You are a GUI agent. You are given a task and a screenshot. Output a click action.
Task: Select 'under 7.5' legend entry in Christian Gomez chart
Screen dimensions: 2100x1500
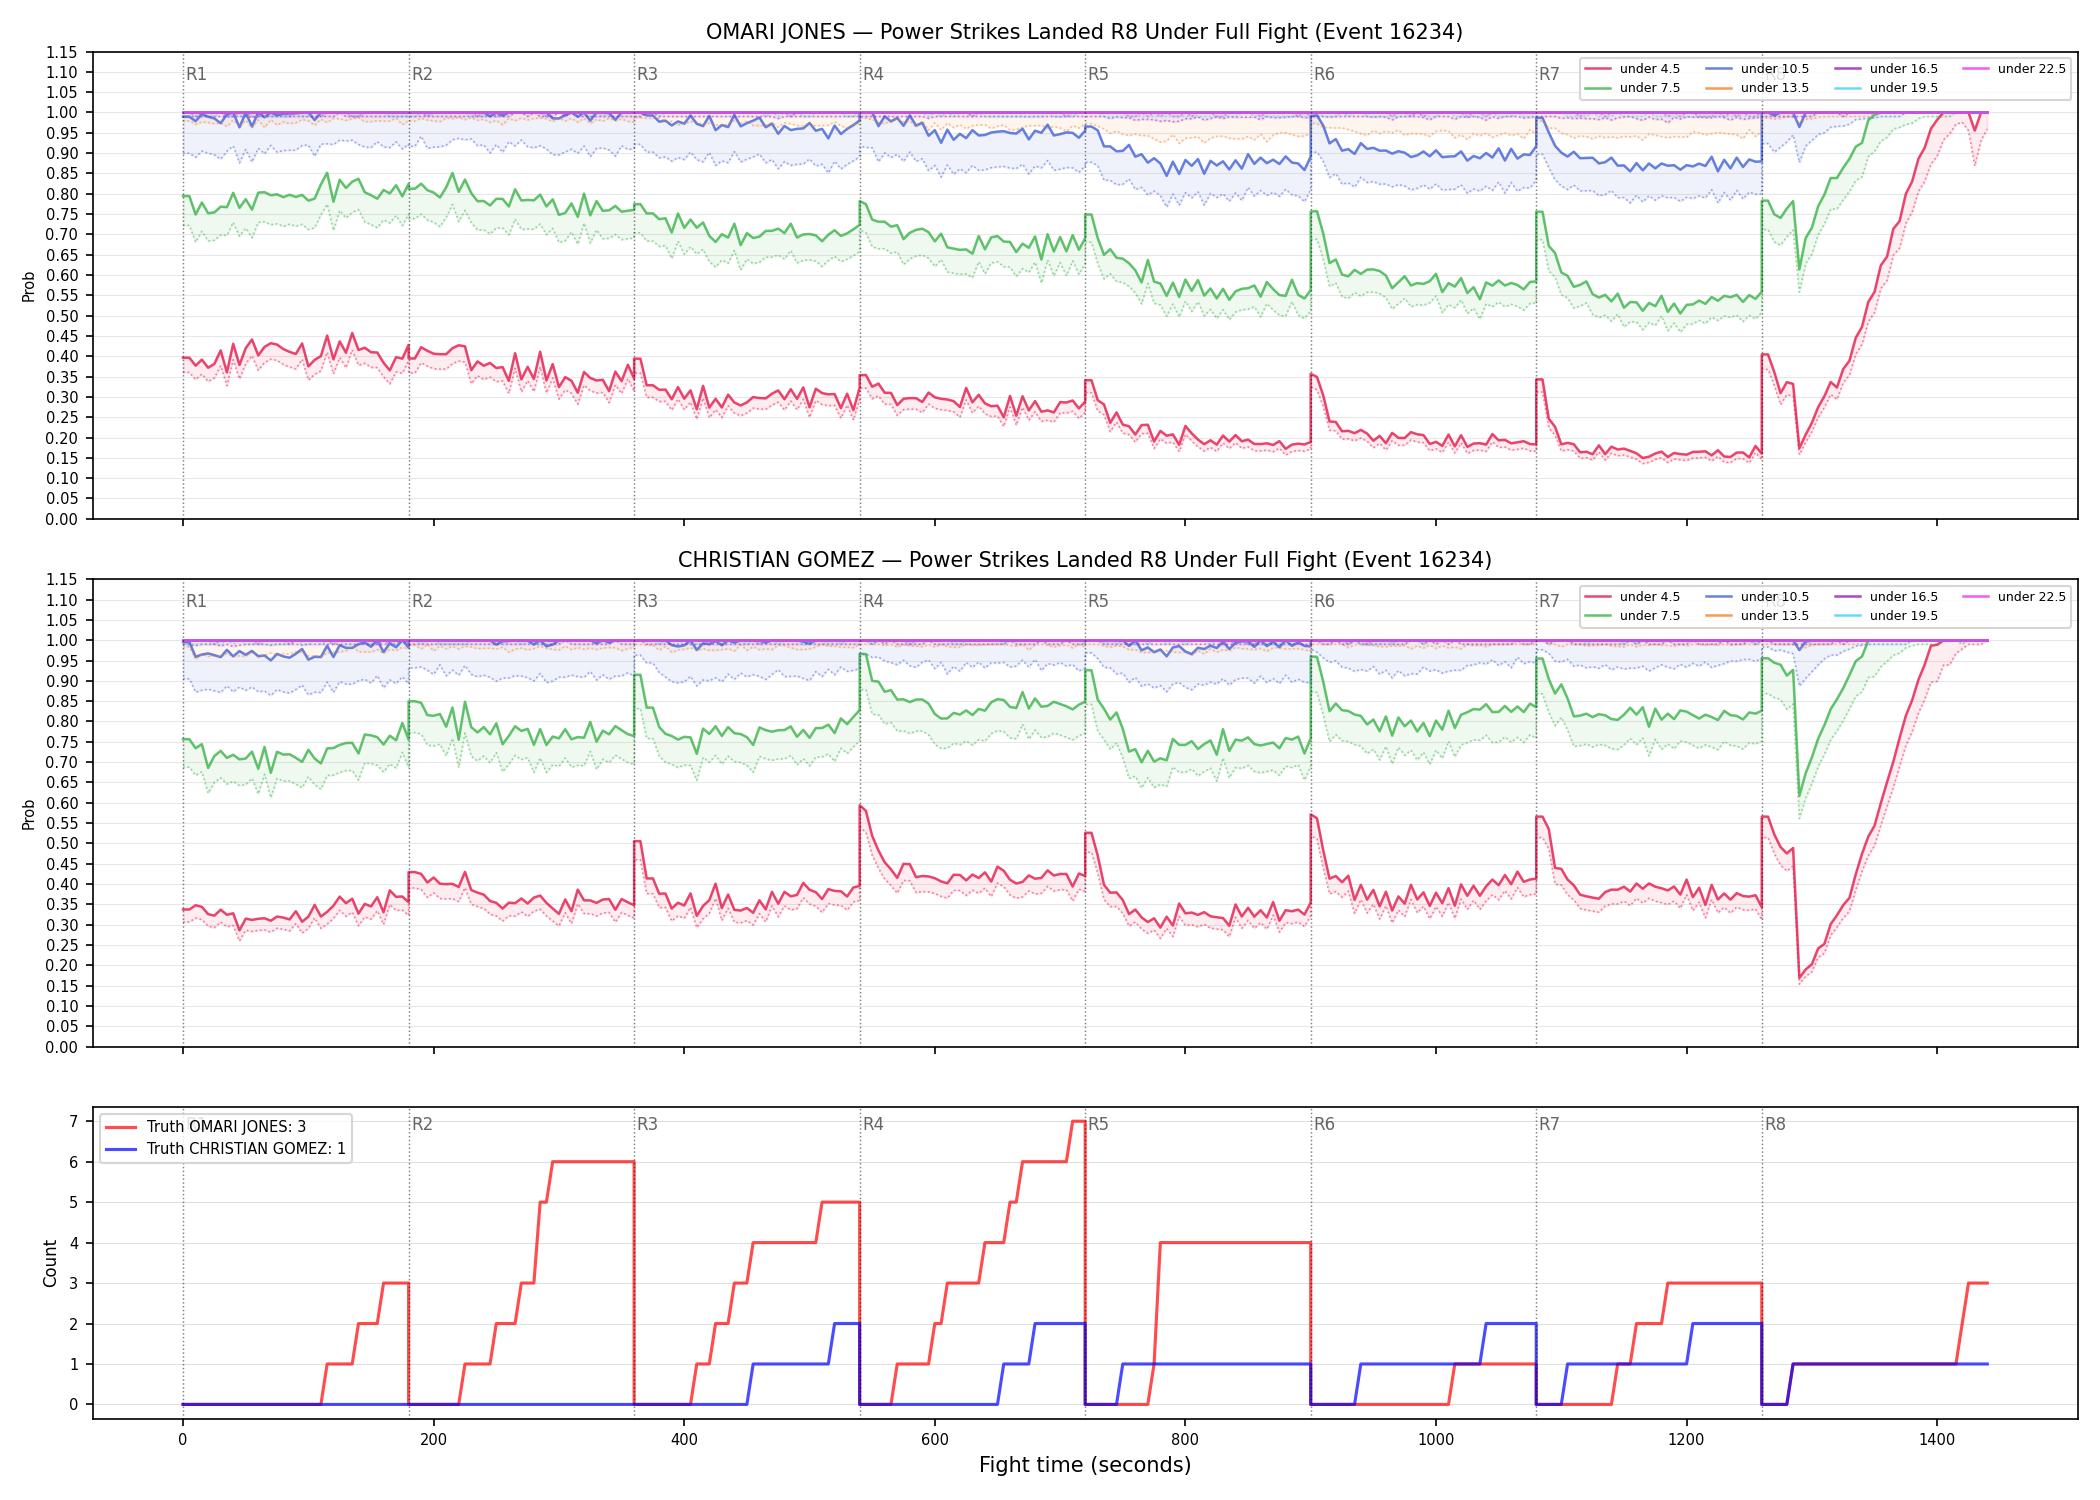pos(1632,616)
